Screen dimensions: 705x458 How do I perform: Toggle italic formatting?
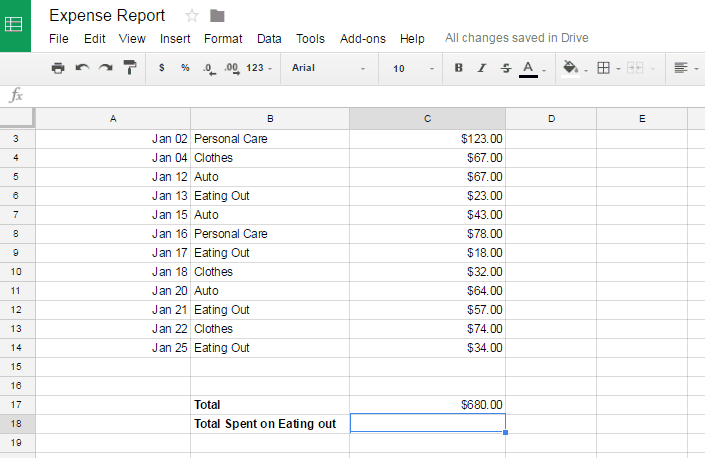pyautogui.click(x=482, y=68)
